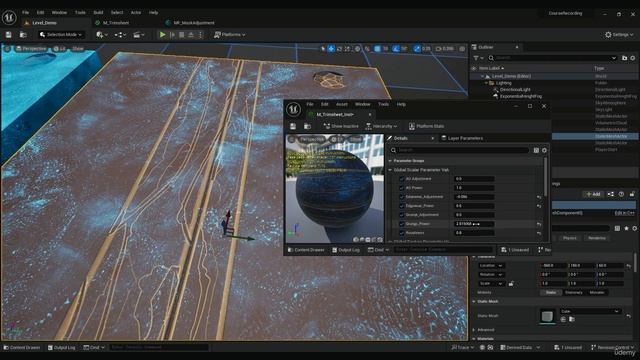Select the Rotate gizmo tool in viewport toolbar

(x=339, y=49)
